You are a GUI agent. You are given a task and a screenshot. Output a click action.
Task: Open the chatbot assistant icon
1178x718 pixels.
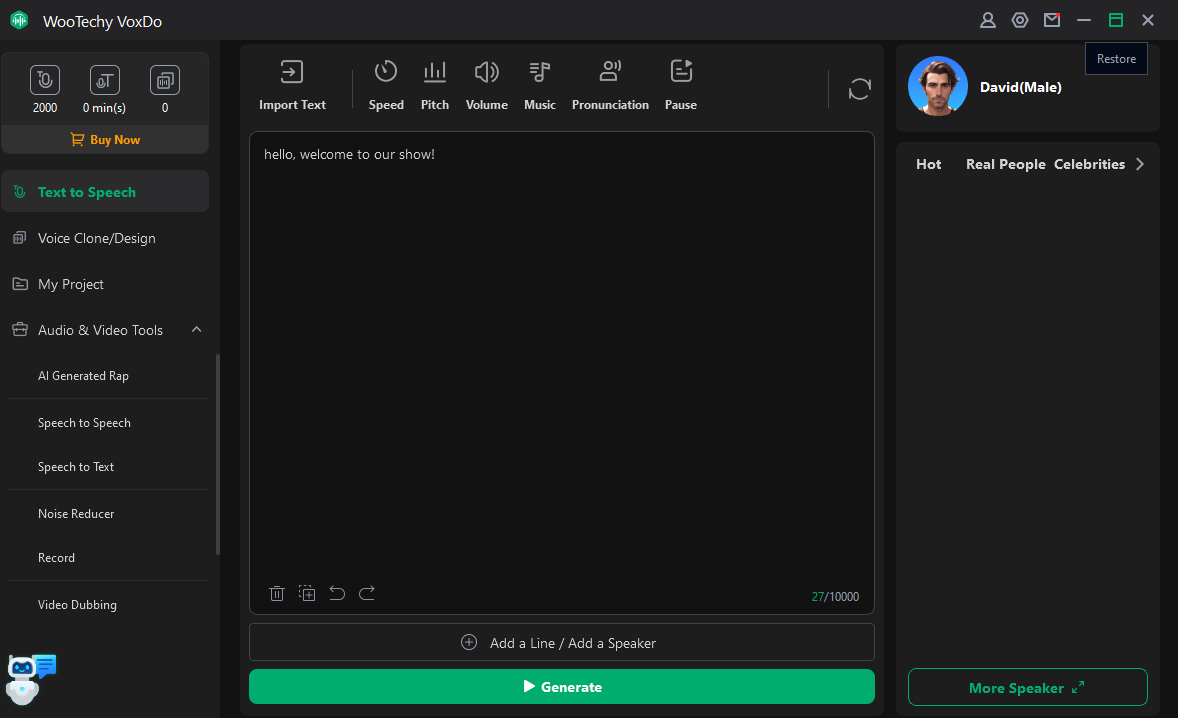[x=30, y=679]
